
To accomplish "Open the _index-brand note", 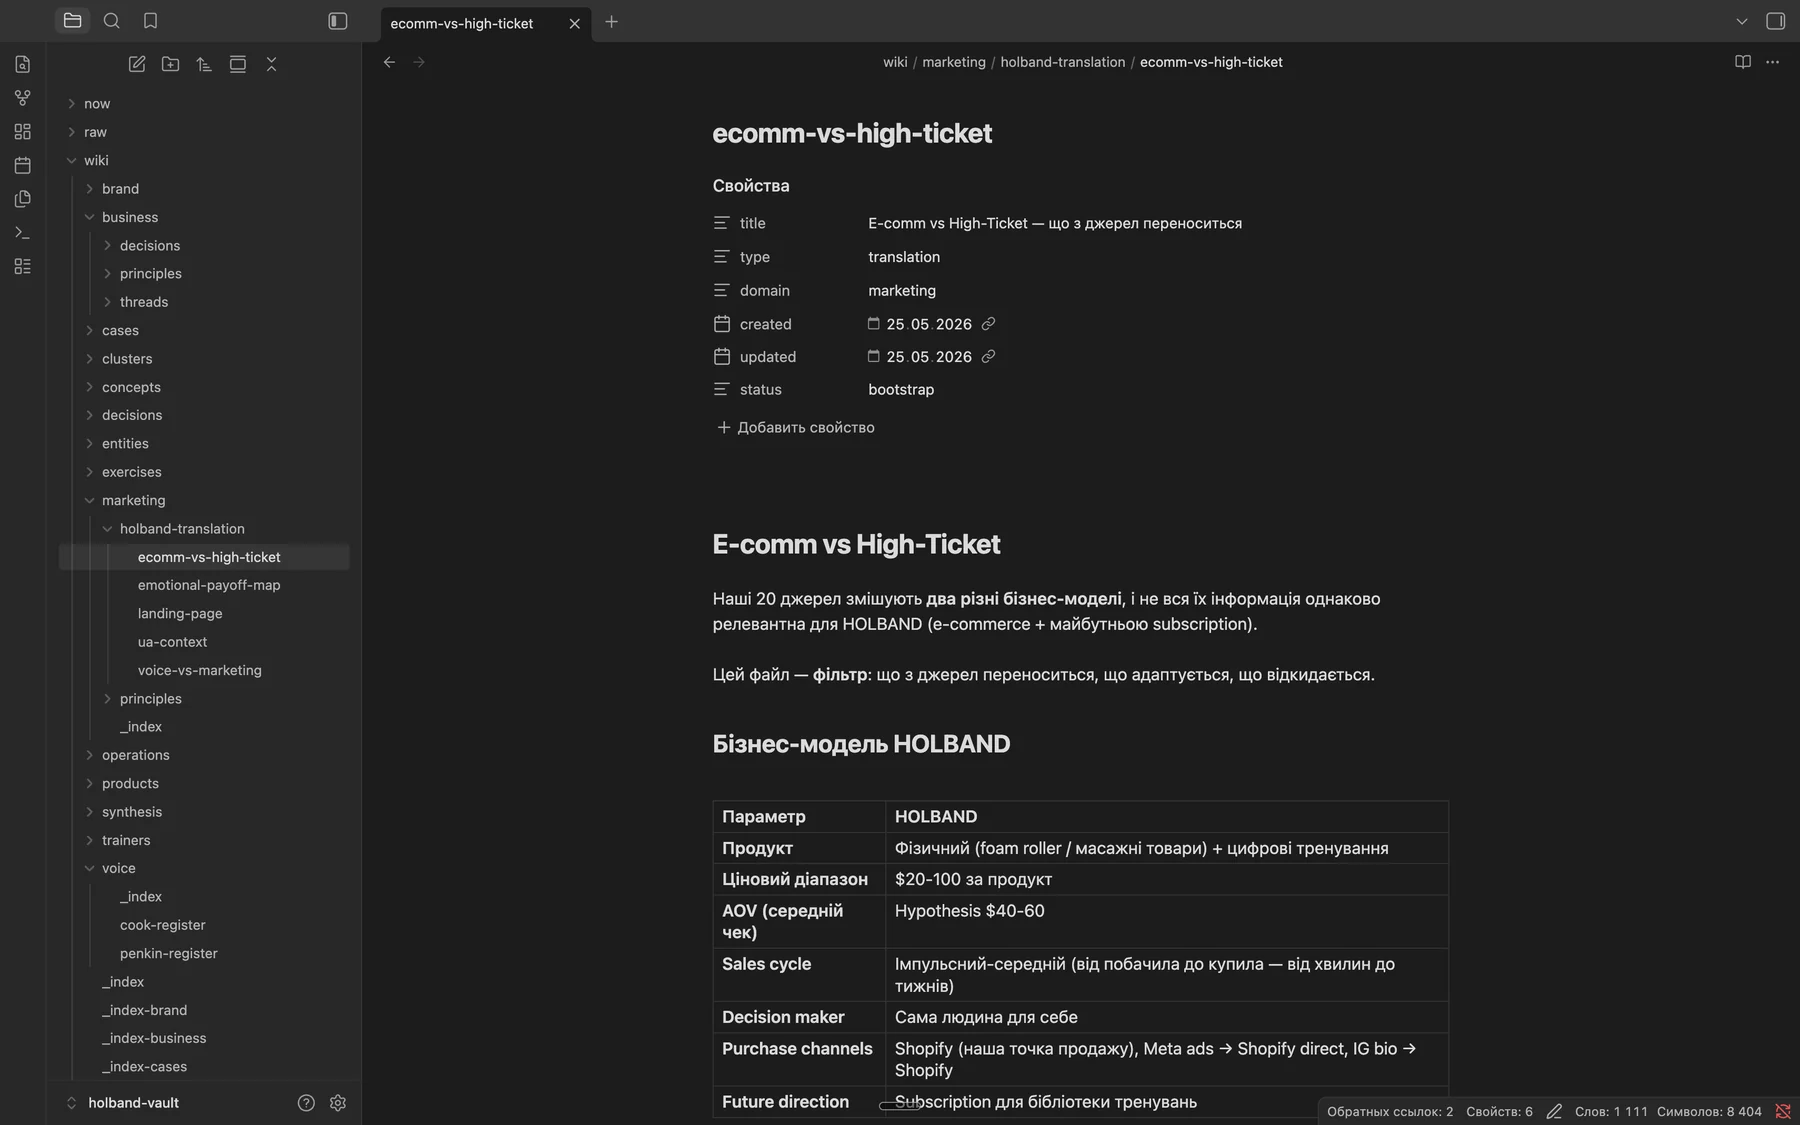I will coord(145,1010).
